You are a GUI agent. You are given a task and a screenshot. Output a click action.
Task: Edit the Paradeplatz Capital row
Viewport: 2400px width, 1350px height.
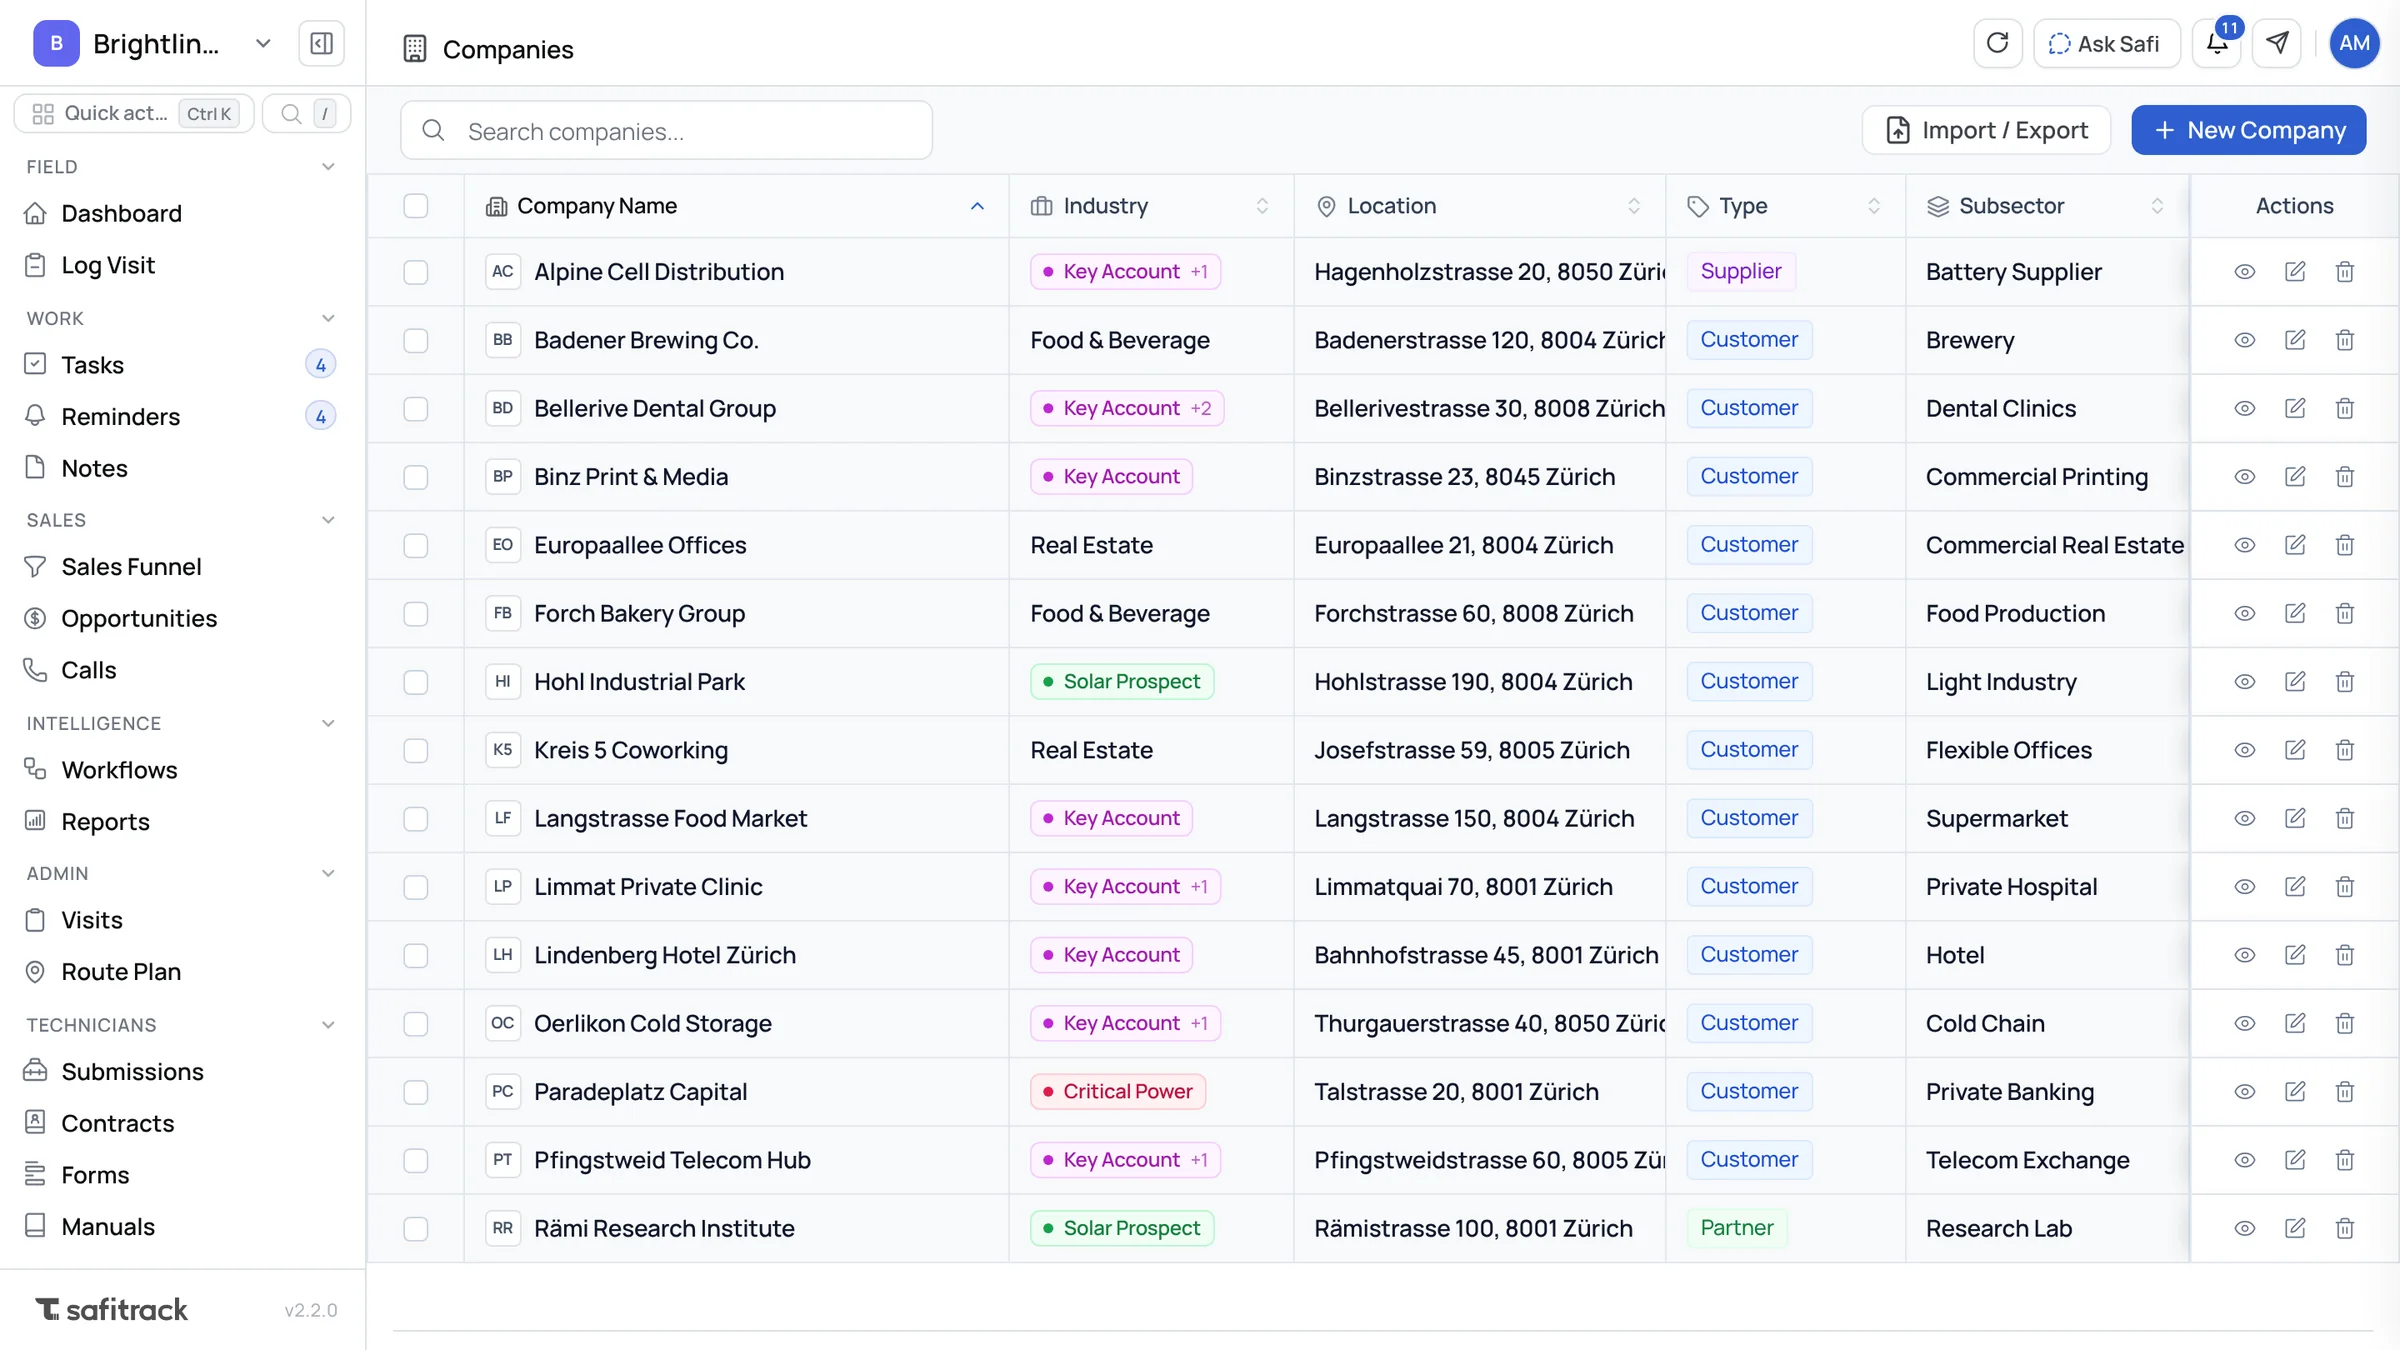[x=2295, y=1092]
